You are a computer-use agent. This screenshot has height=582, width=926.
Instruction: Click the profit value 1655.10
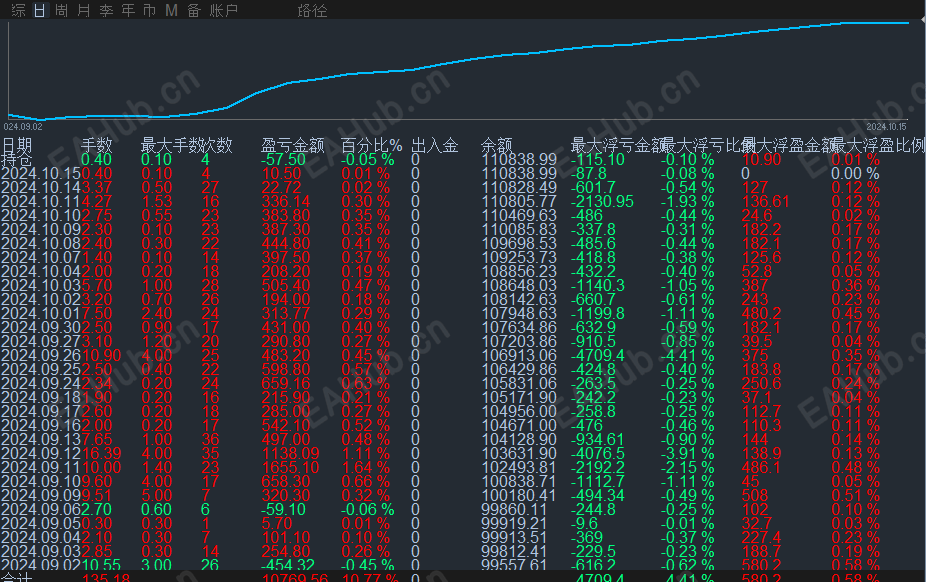[x=291, y=467]
